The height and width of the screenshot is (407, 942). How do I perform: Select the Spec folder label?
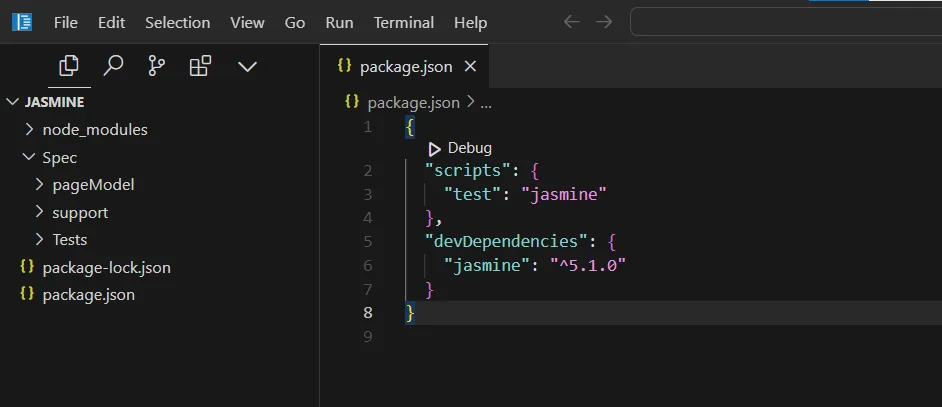(x=59, y=158)
